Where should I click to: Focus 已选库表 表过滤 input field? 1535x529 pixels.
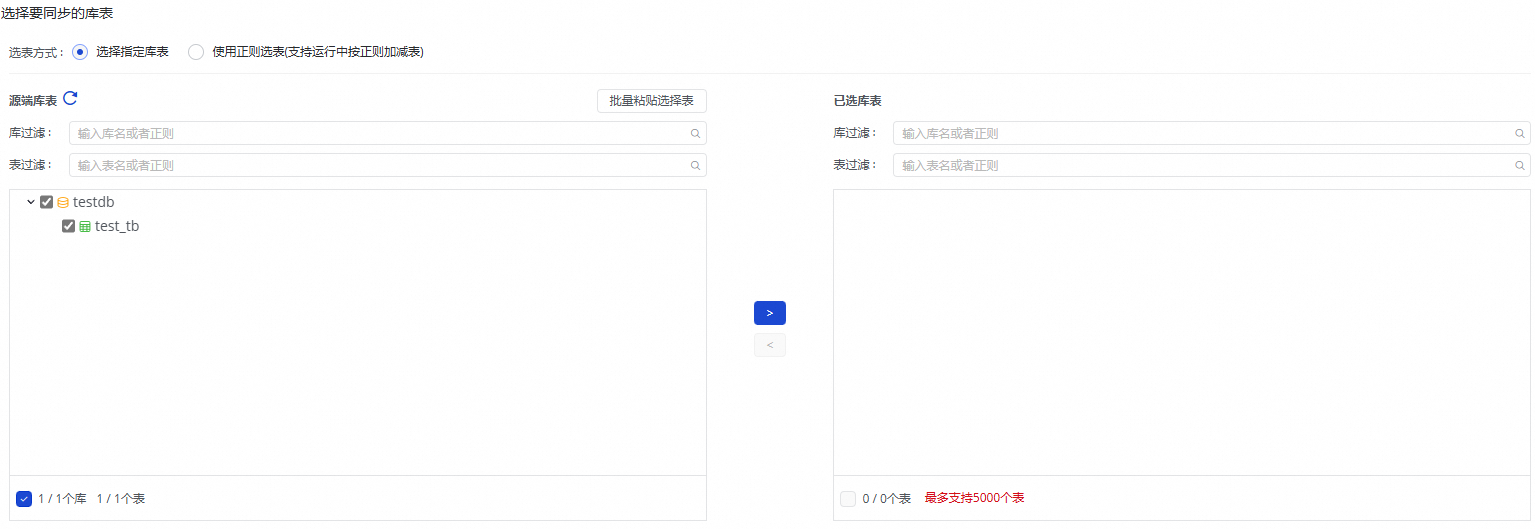point(1212,165)
